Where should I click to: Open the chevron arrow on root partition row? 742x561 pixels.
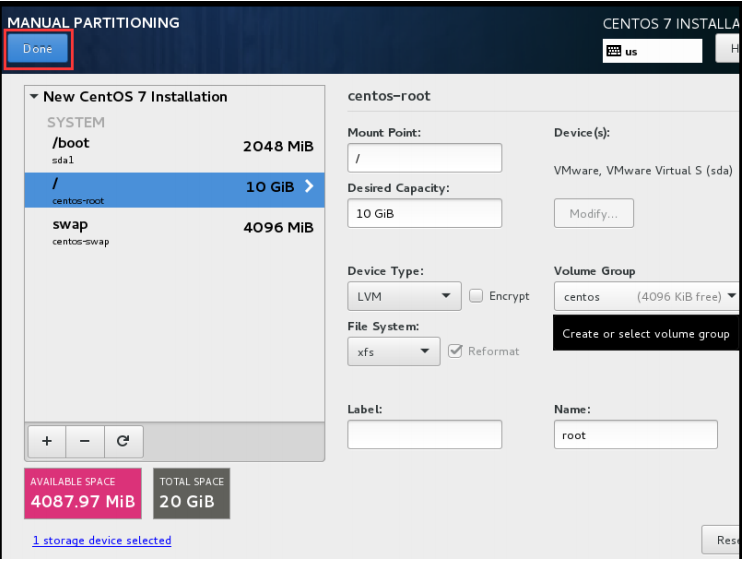(x=309, y=186)
